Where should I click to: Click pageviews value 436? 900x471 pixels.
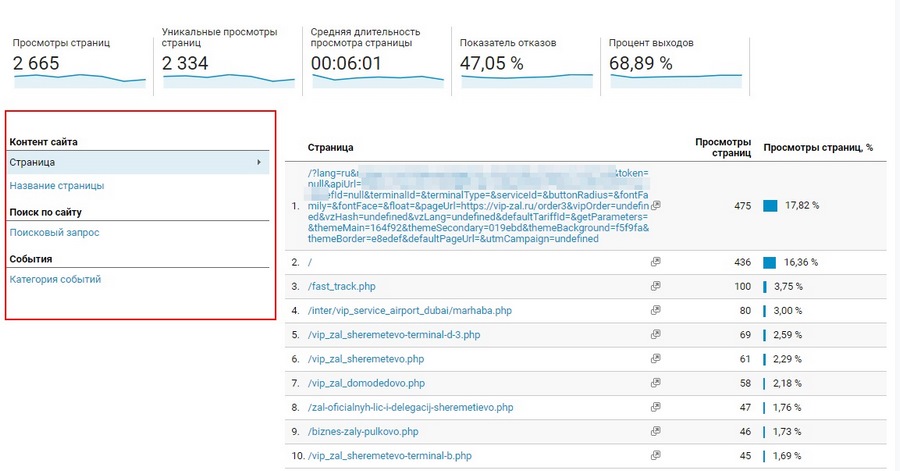[x=742, y=262]
